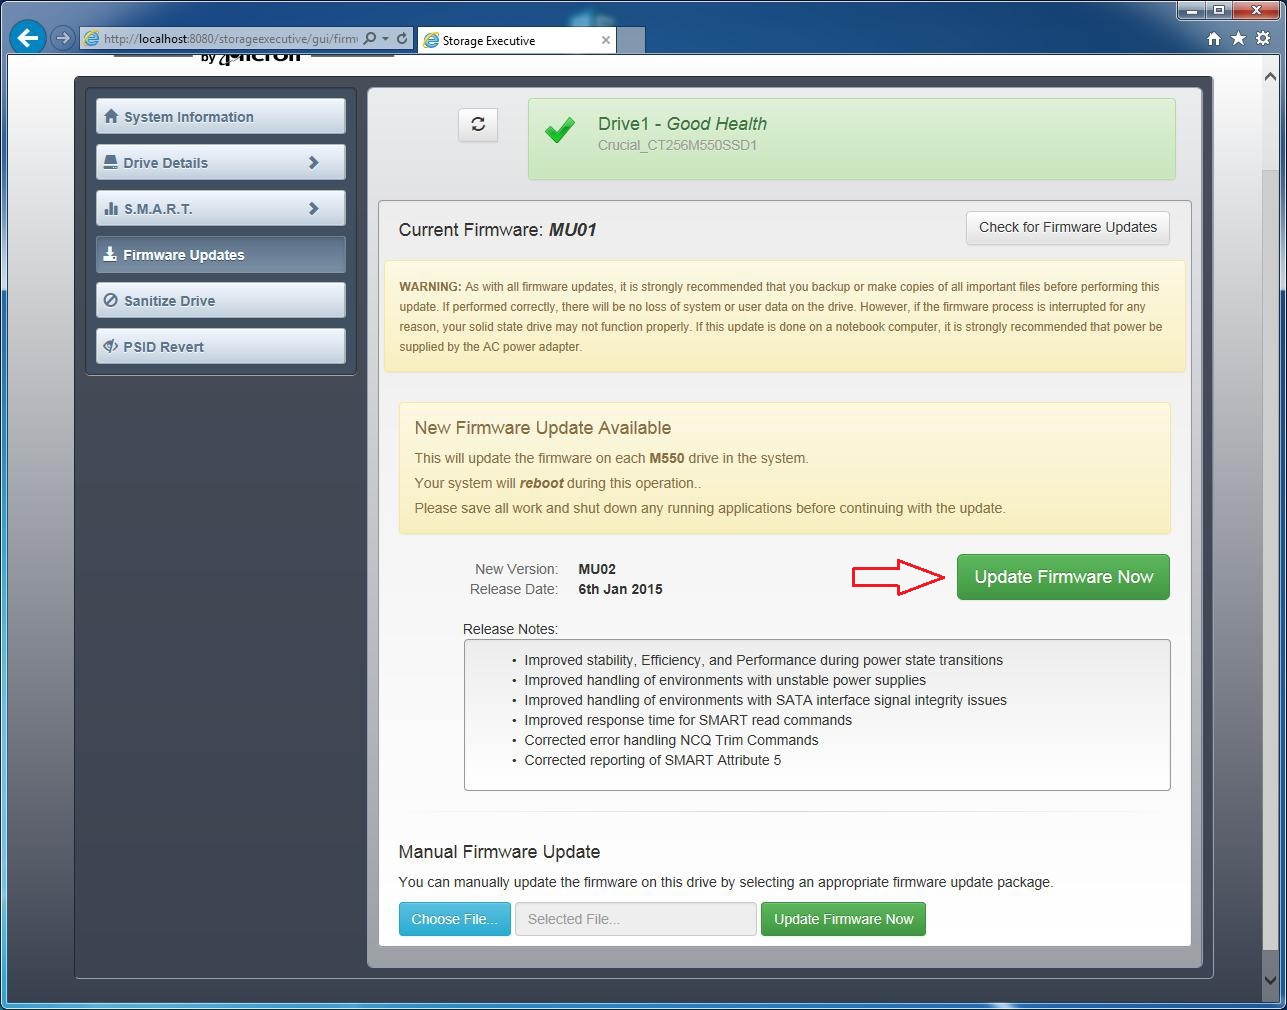The width and height of the screenshot is (1287, 1010).
Task: Click release note about power state transitions
Action: pyautogui.click(x=763, y=660)
